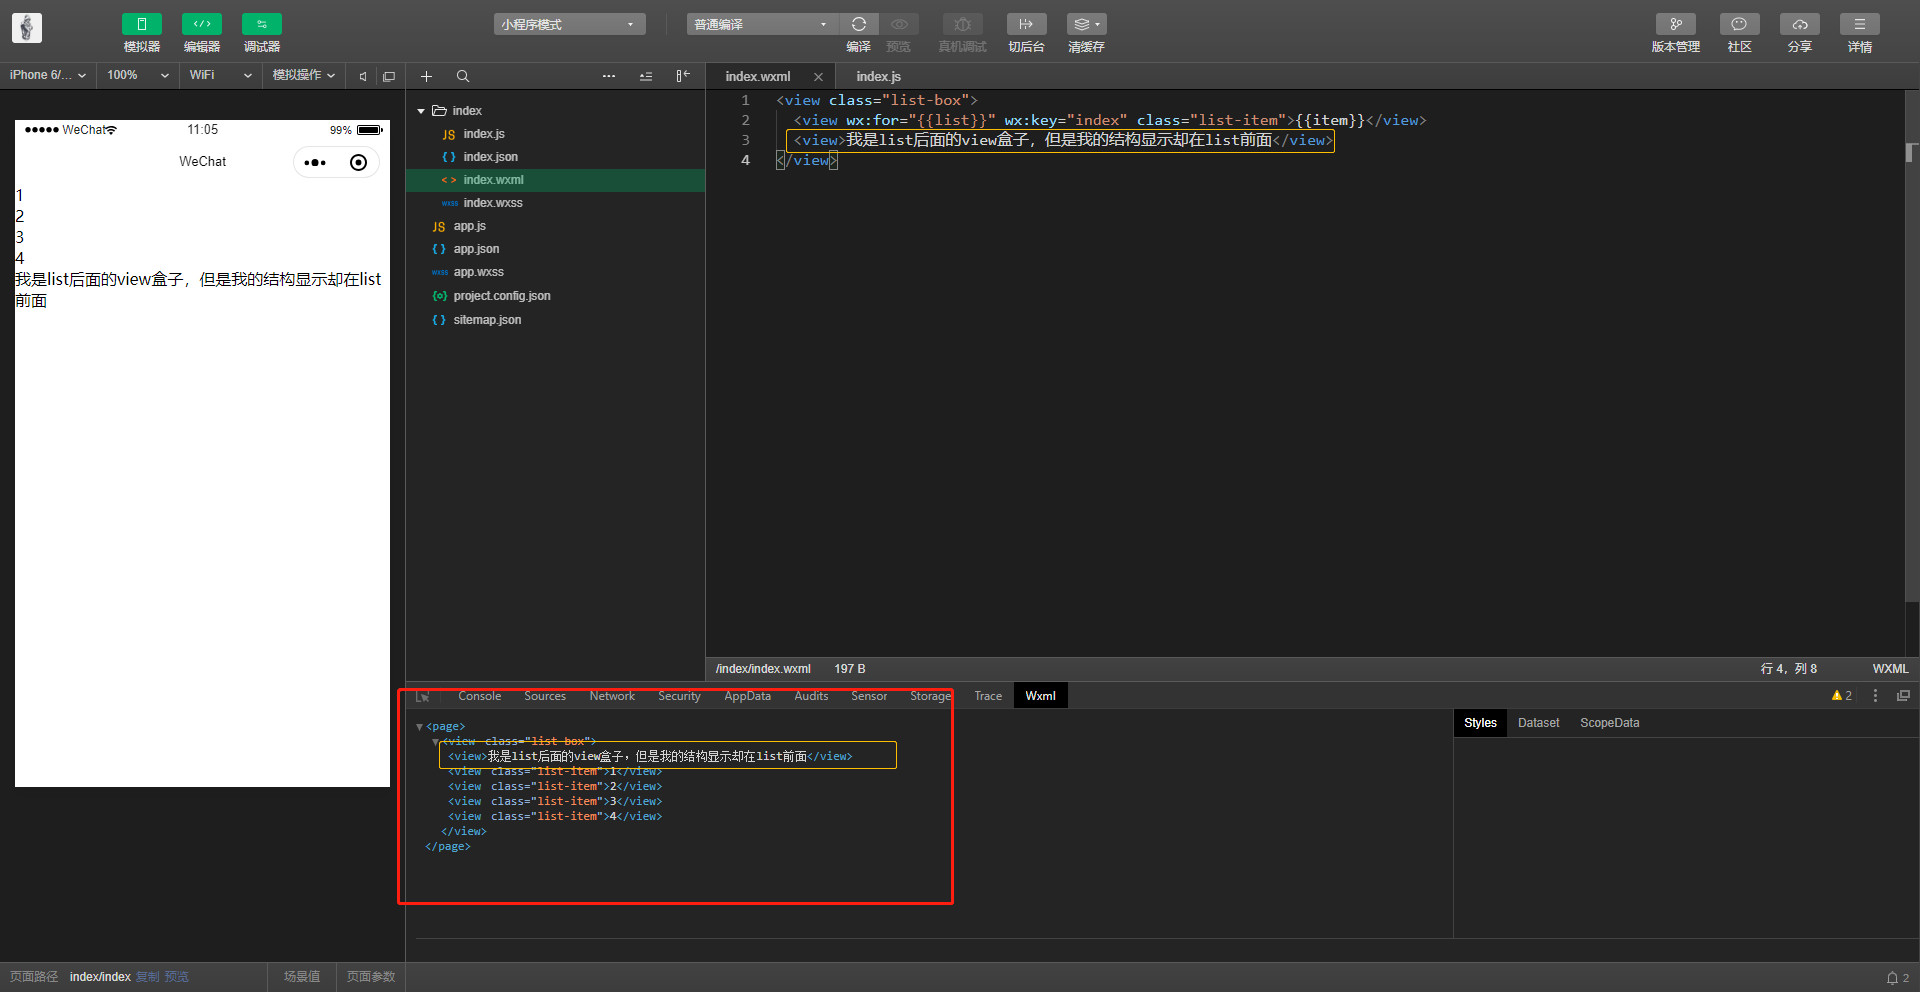
Task: Collapse the index folder in file tree
Action: click(421, 111)
